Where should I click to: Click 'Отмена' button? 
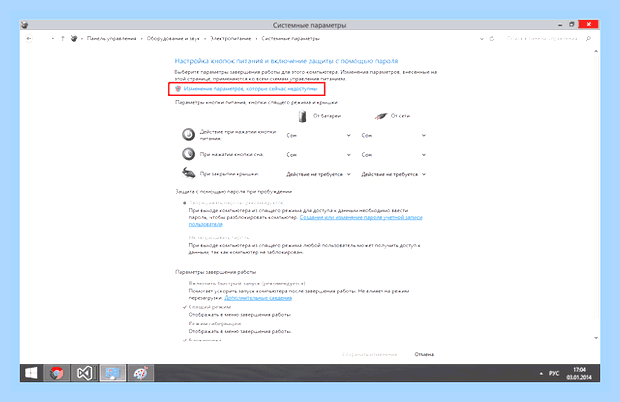point(424,355)
